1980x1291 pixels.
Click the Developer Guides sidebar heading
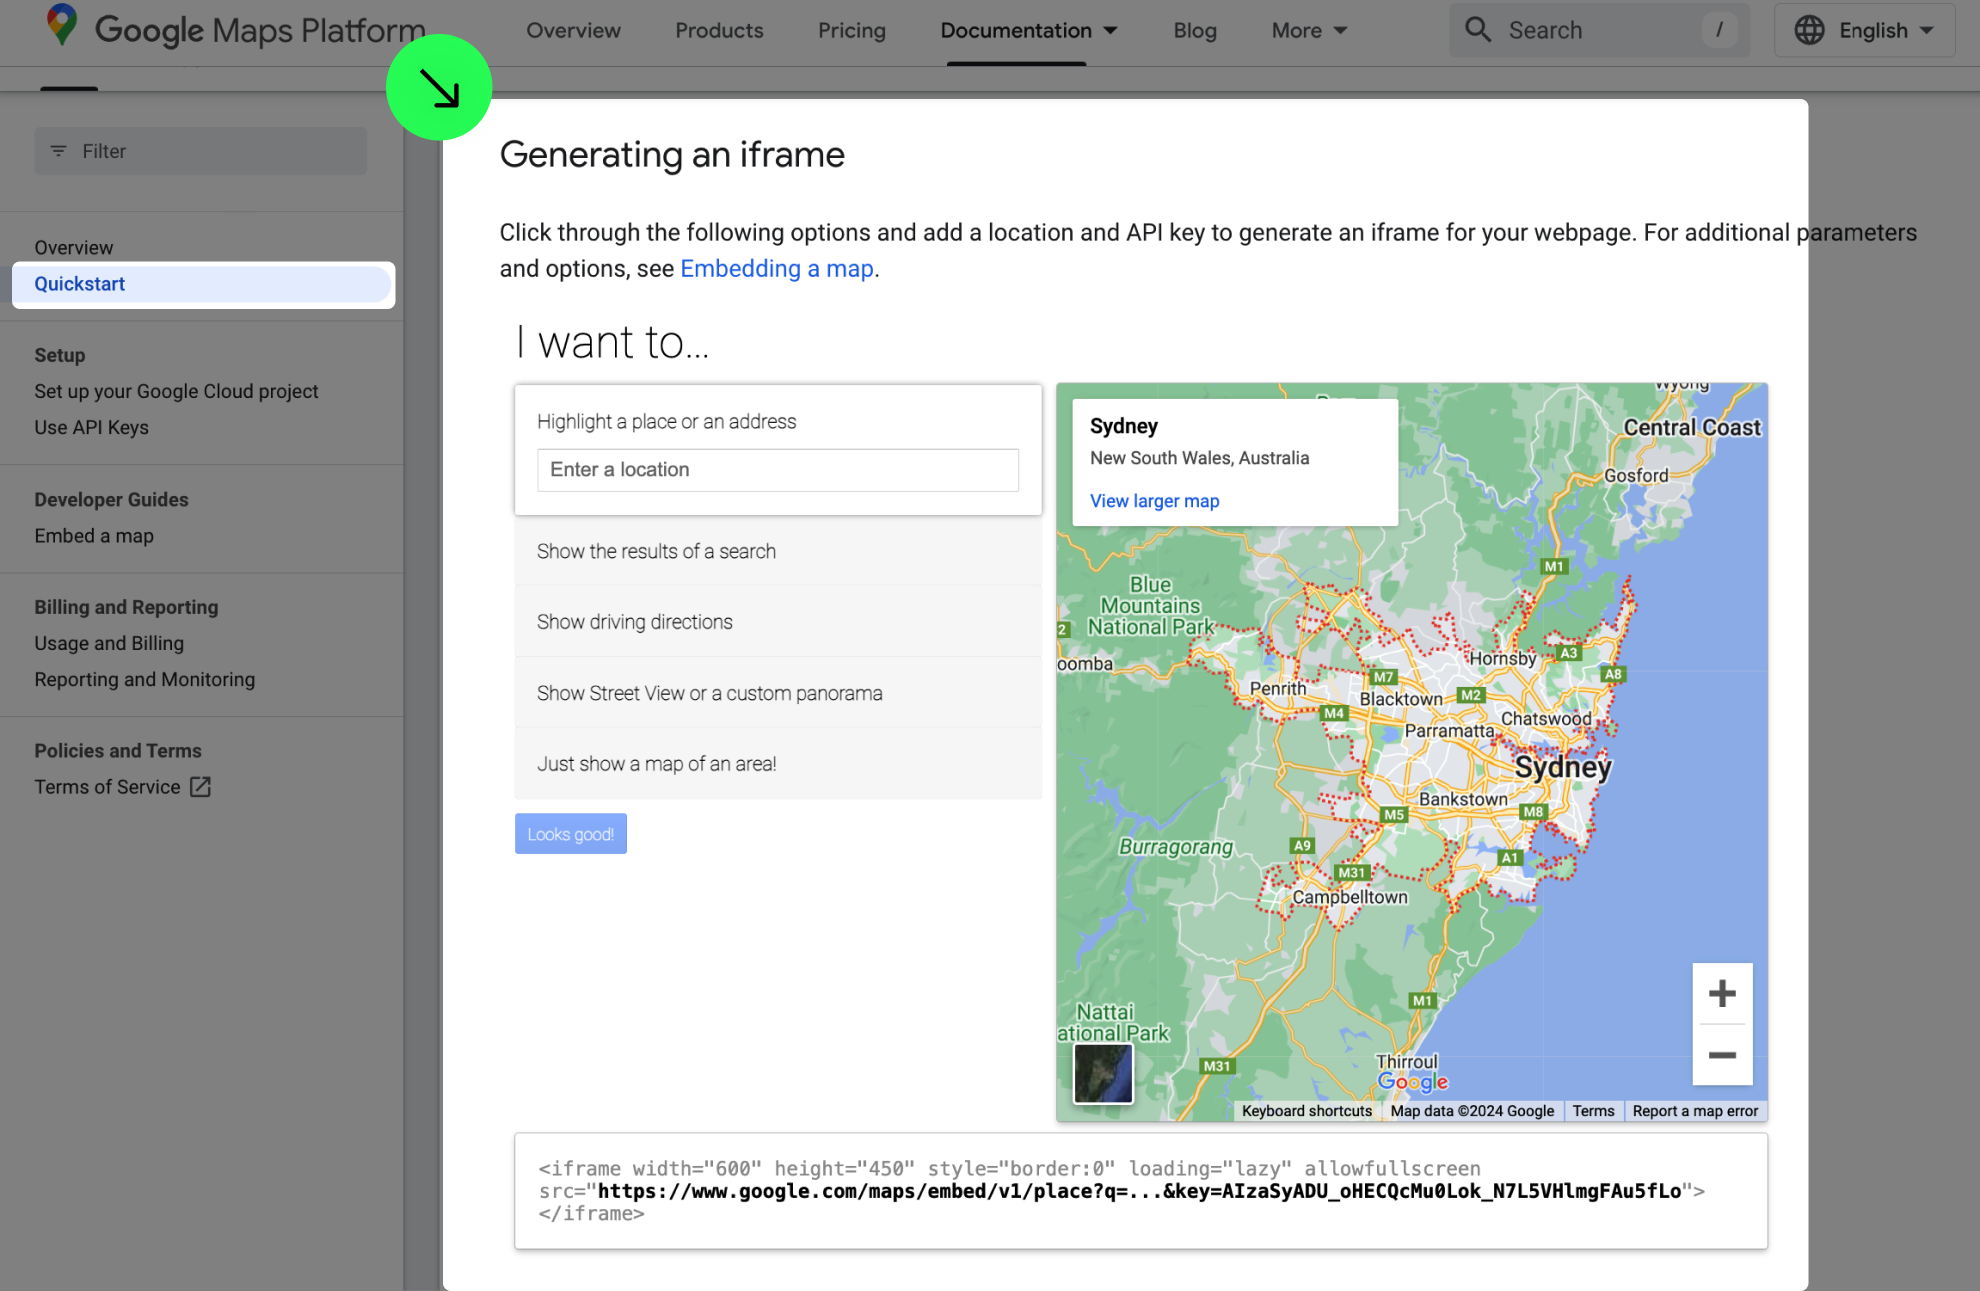pos(111,500)
